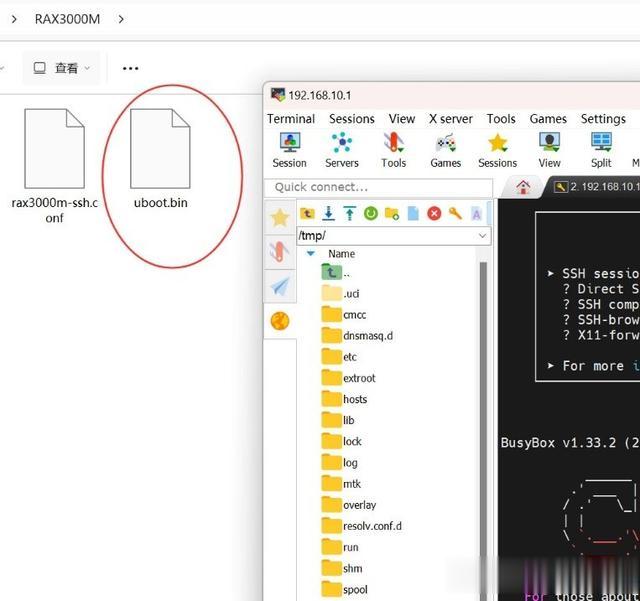640x601 pixels.
Task: Select the spool folder
Action: 344,590
